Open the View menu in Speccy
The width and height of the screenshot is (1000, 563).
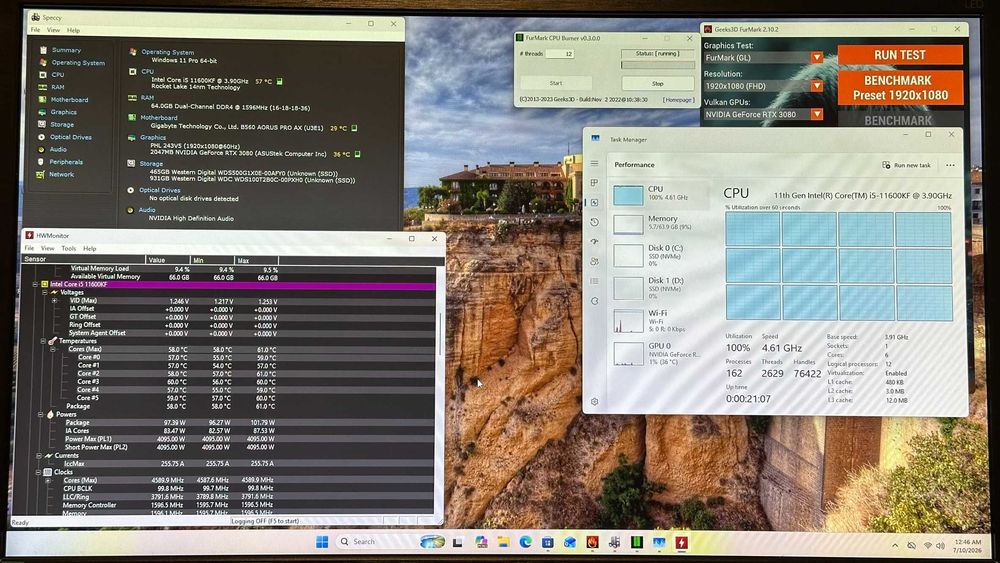54,30
